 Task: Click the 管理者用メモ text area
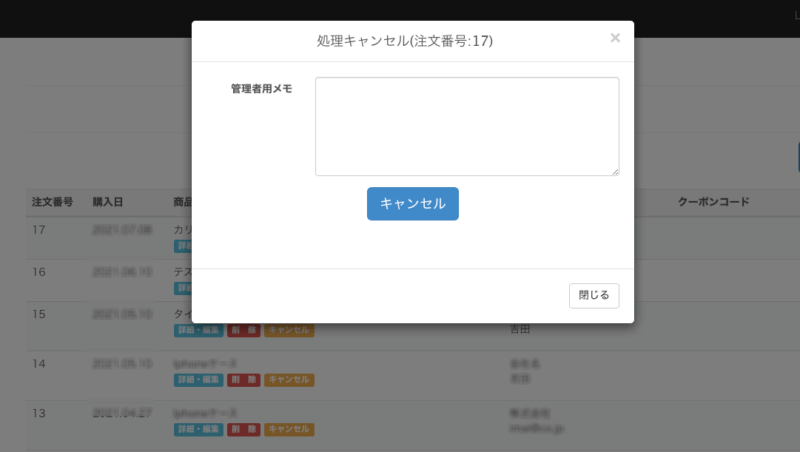[466, 126]
